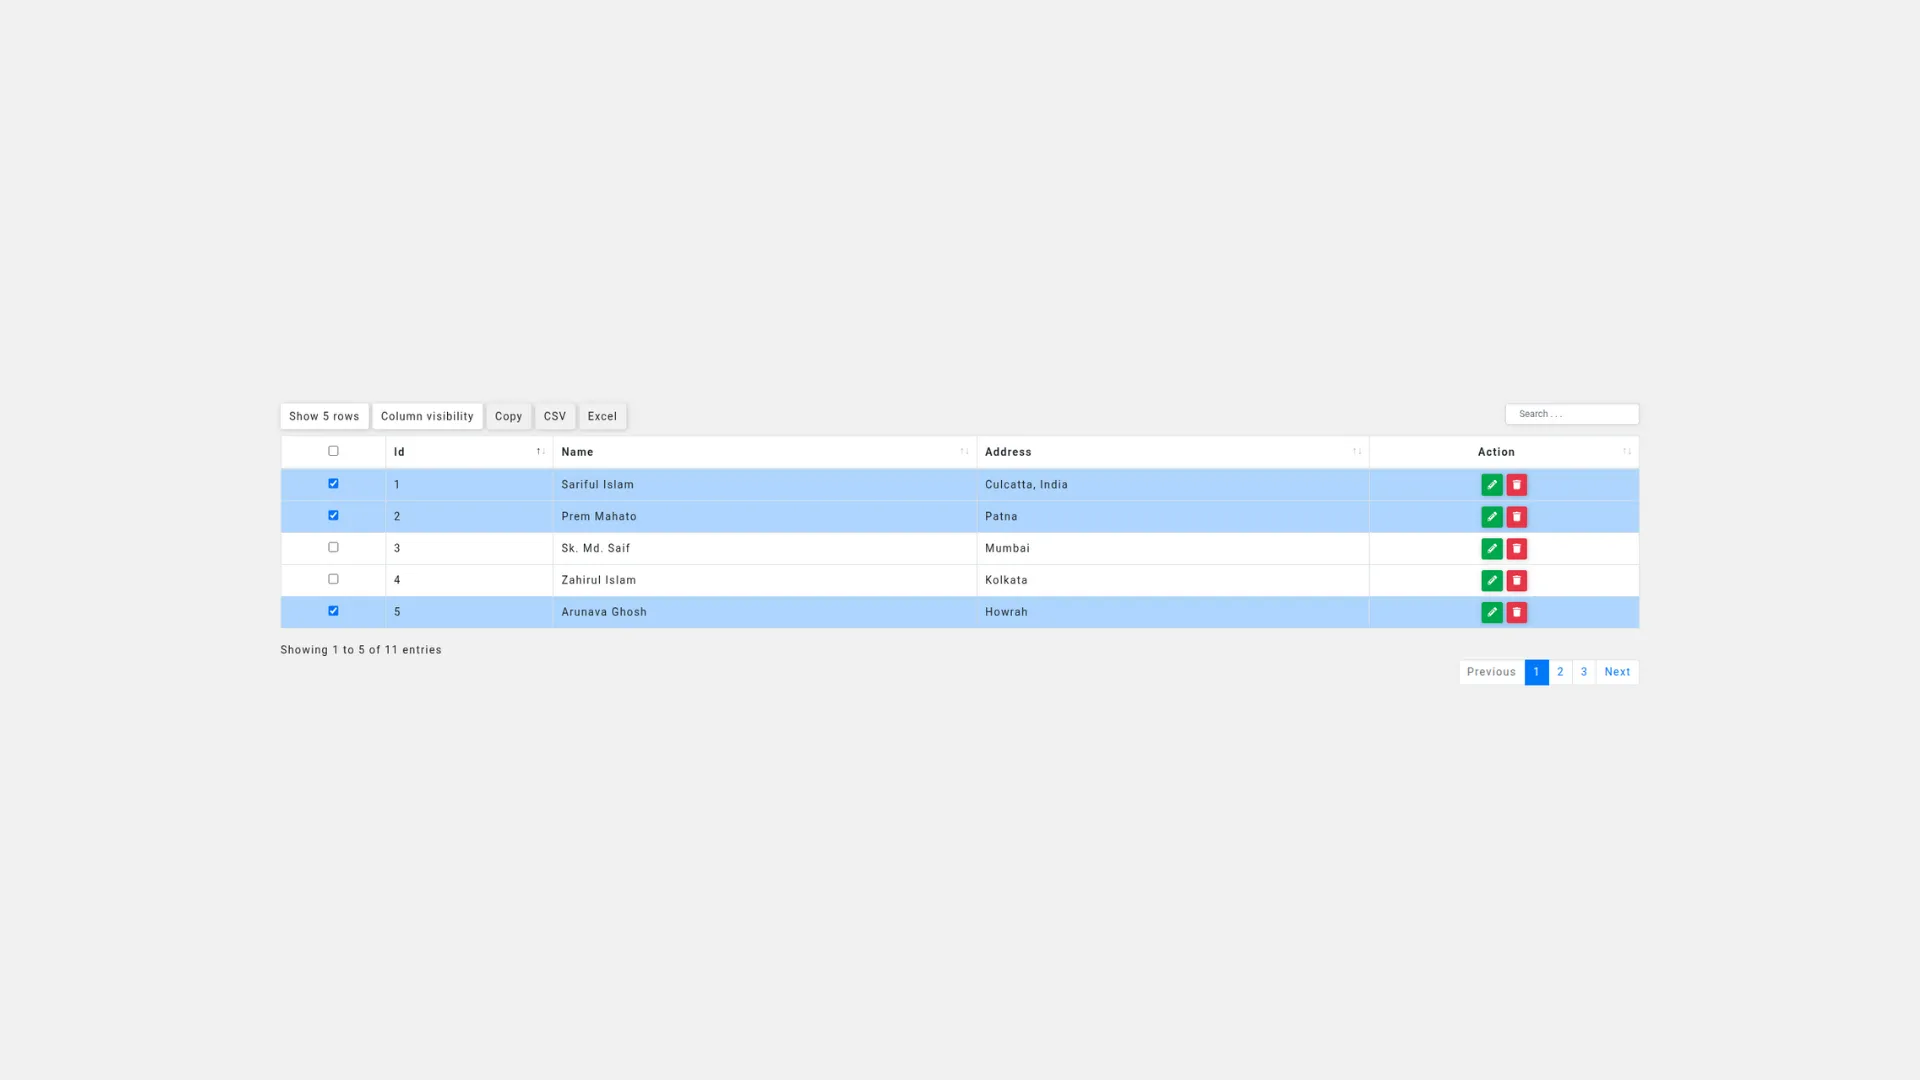The height and width of the screenshot is (1080, 1920).
Task: Toggle the select-all checkbox in header
Action: [x=333, y=451]
